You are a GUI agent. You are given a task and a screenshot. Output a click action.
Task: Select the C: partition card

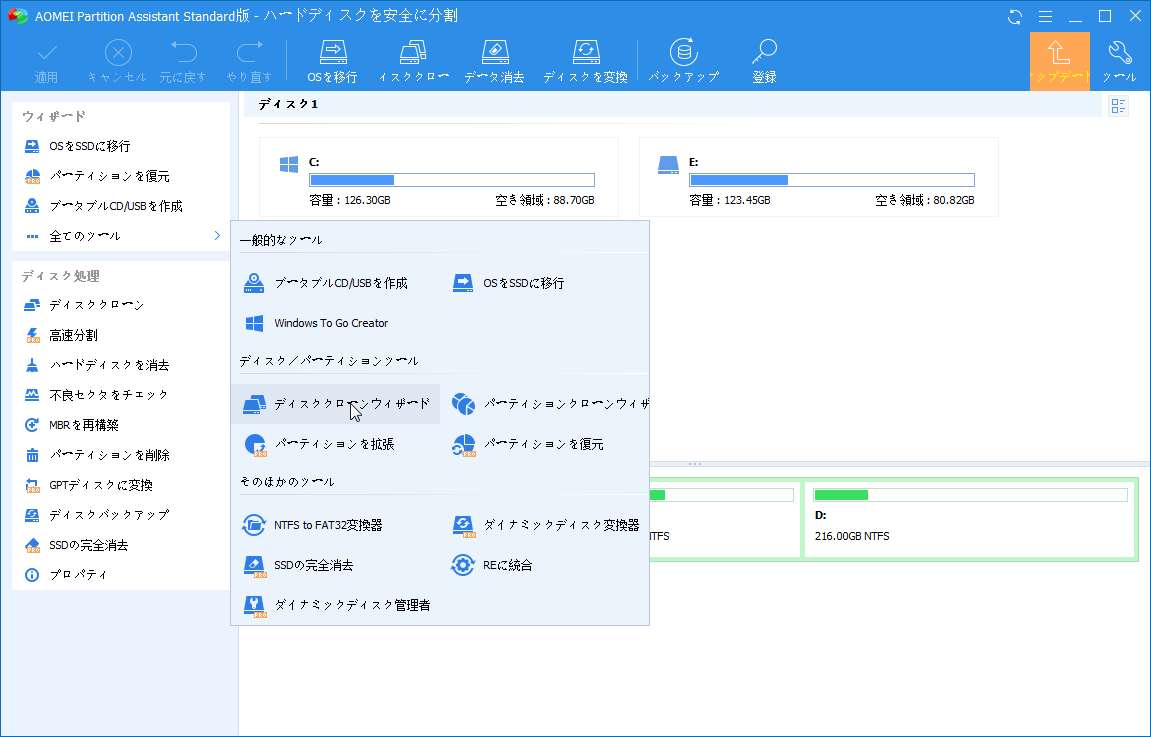click(439, 177)
